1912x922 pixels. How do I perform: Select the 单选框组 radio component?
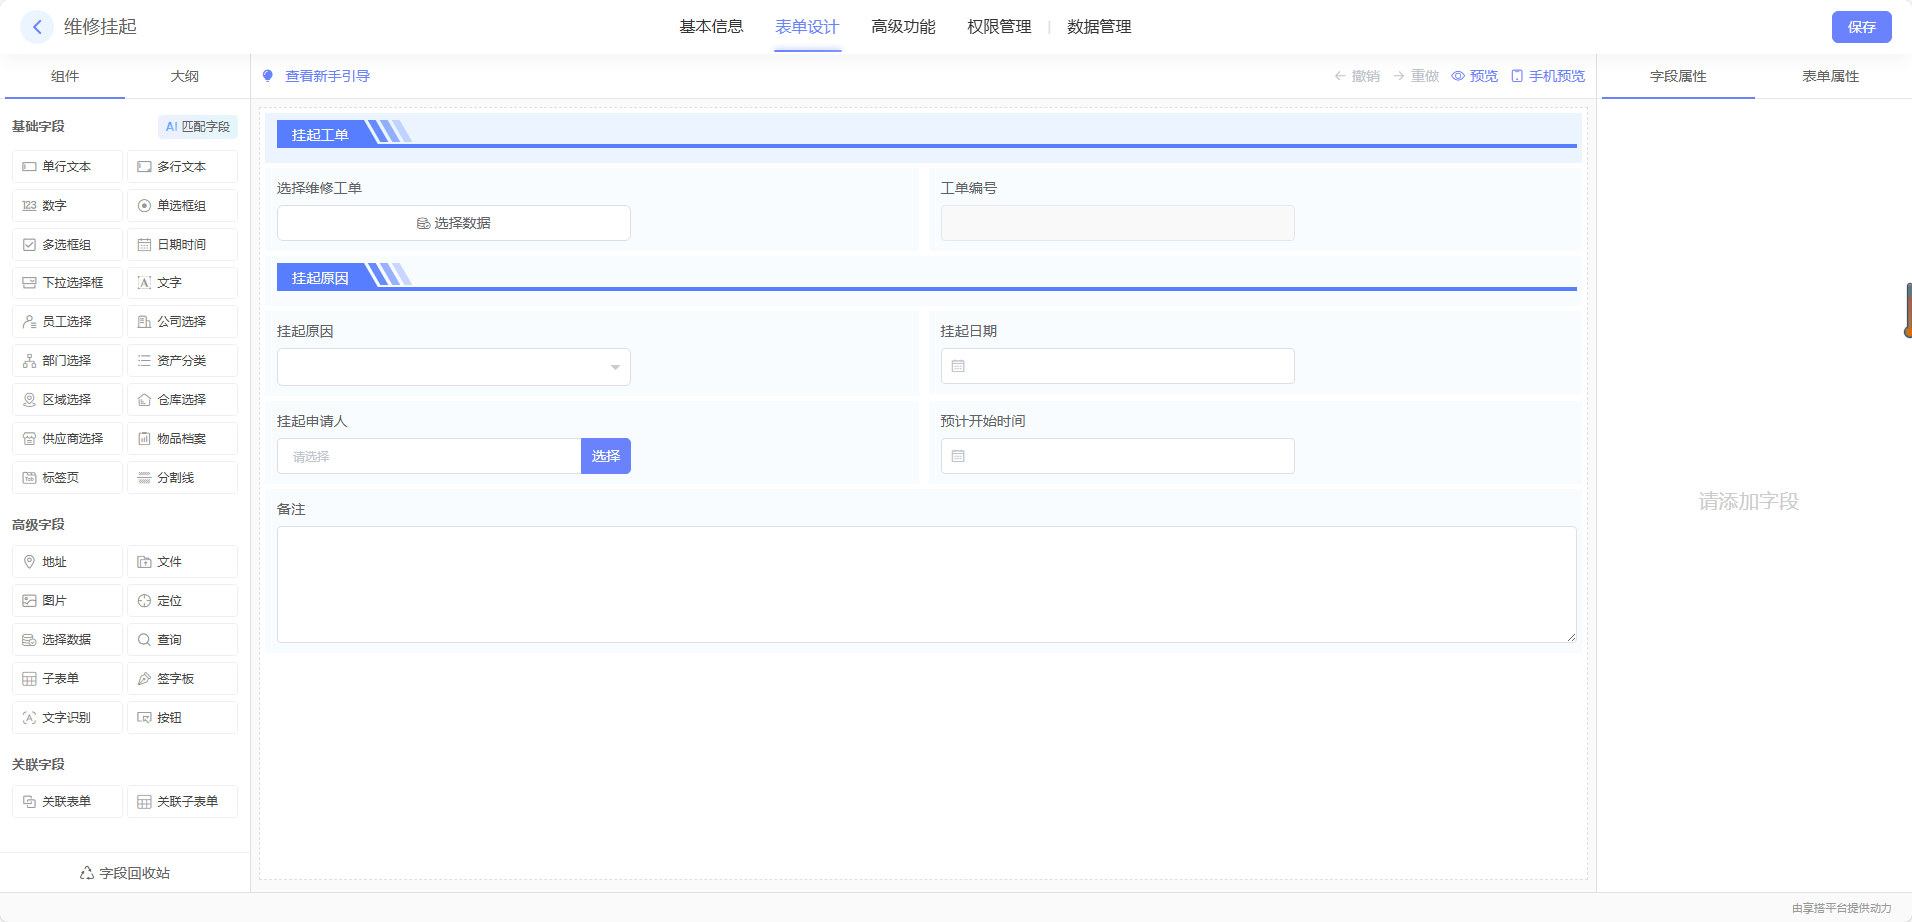click(x=182, y=206)
